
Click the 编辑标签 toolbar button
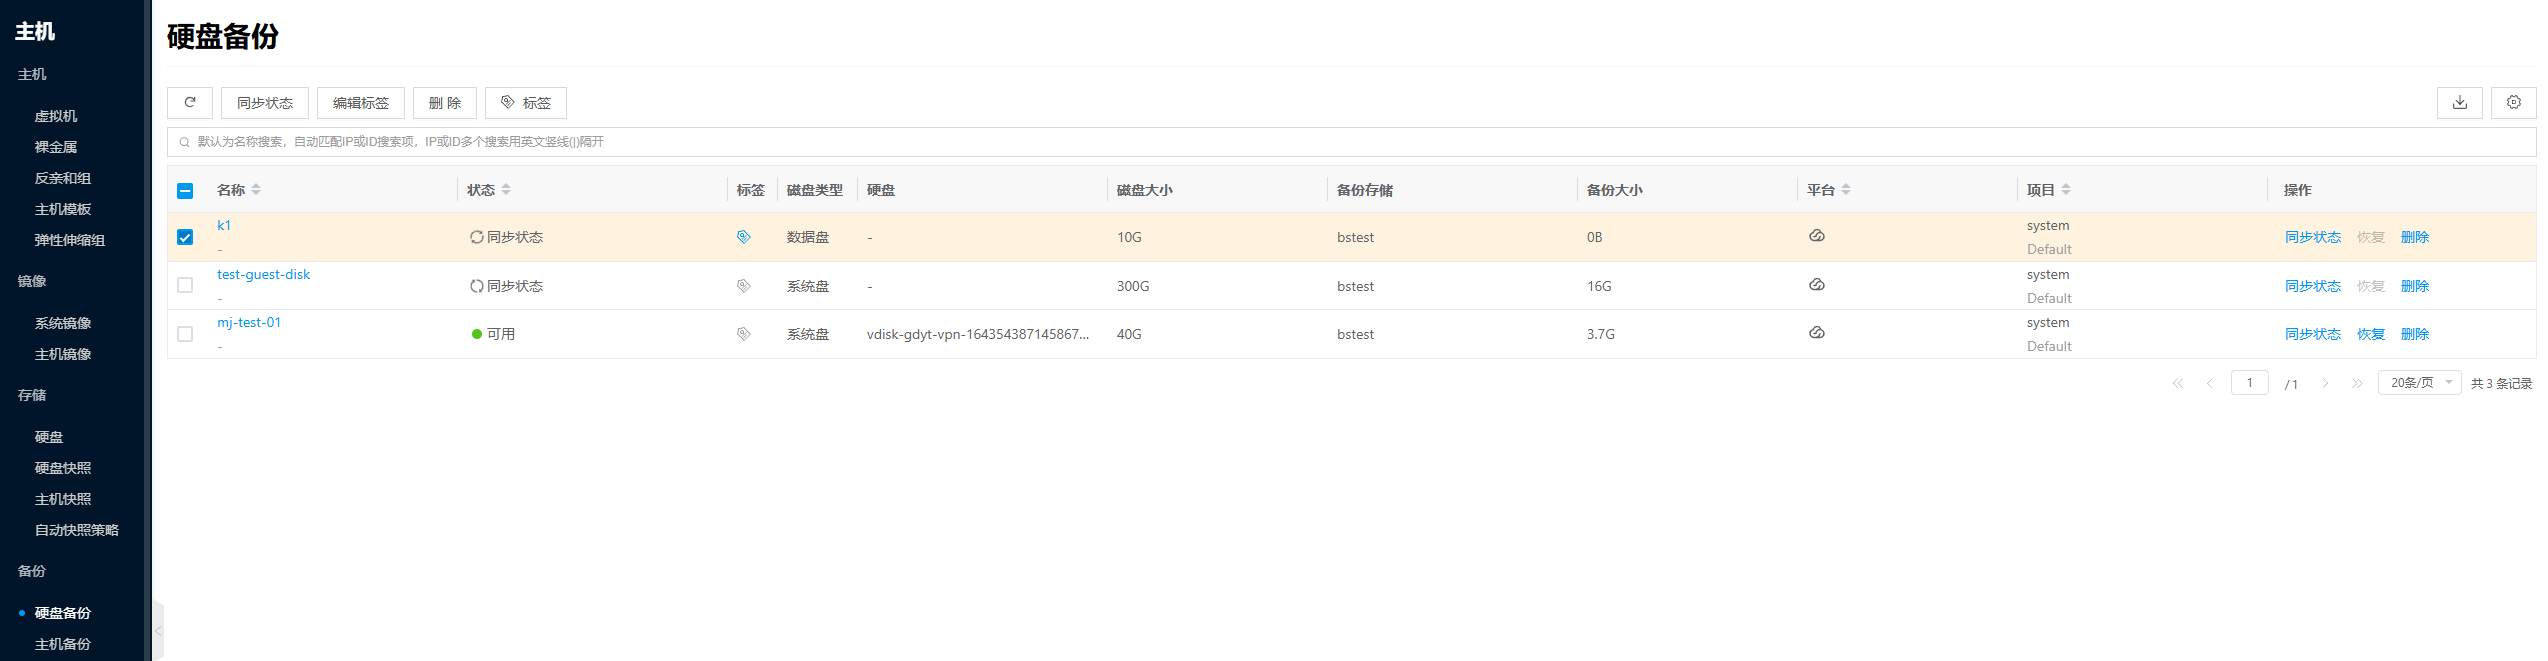(x=361, y=103)
